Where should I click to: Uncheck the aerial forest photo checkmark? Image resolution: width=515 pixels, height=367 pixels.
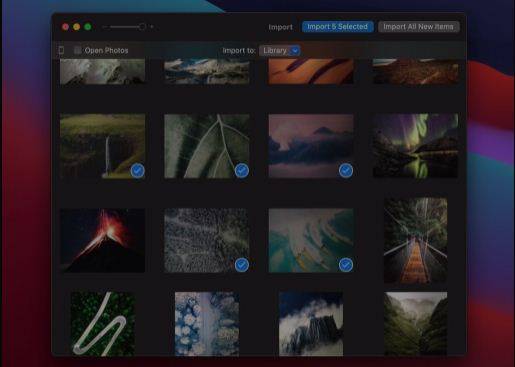[x=242, y=265]
